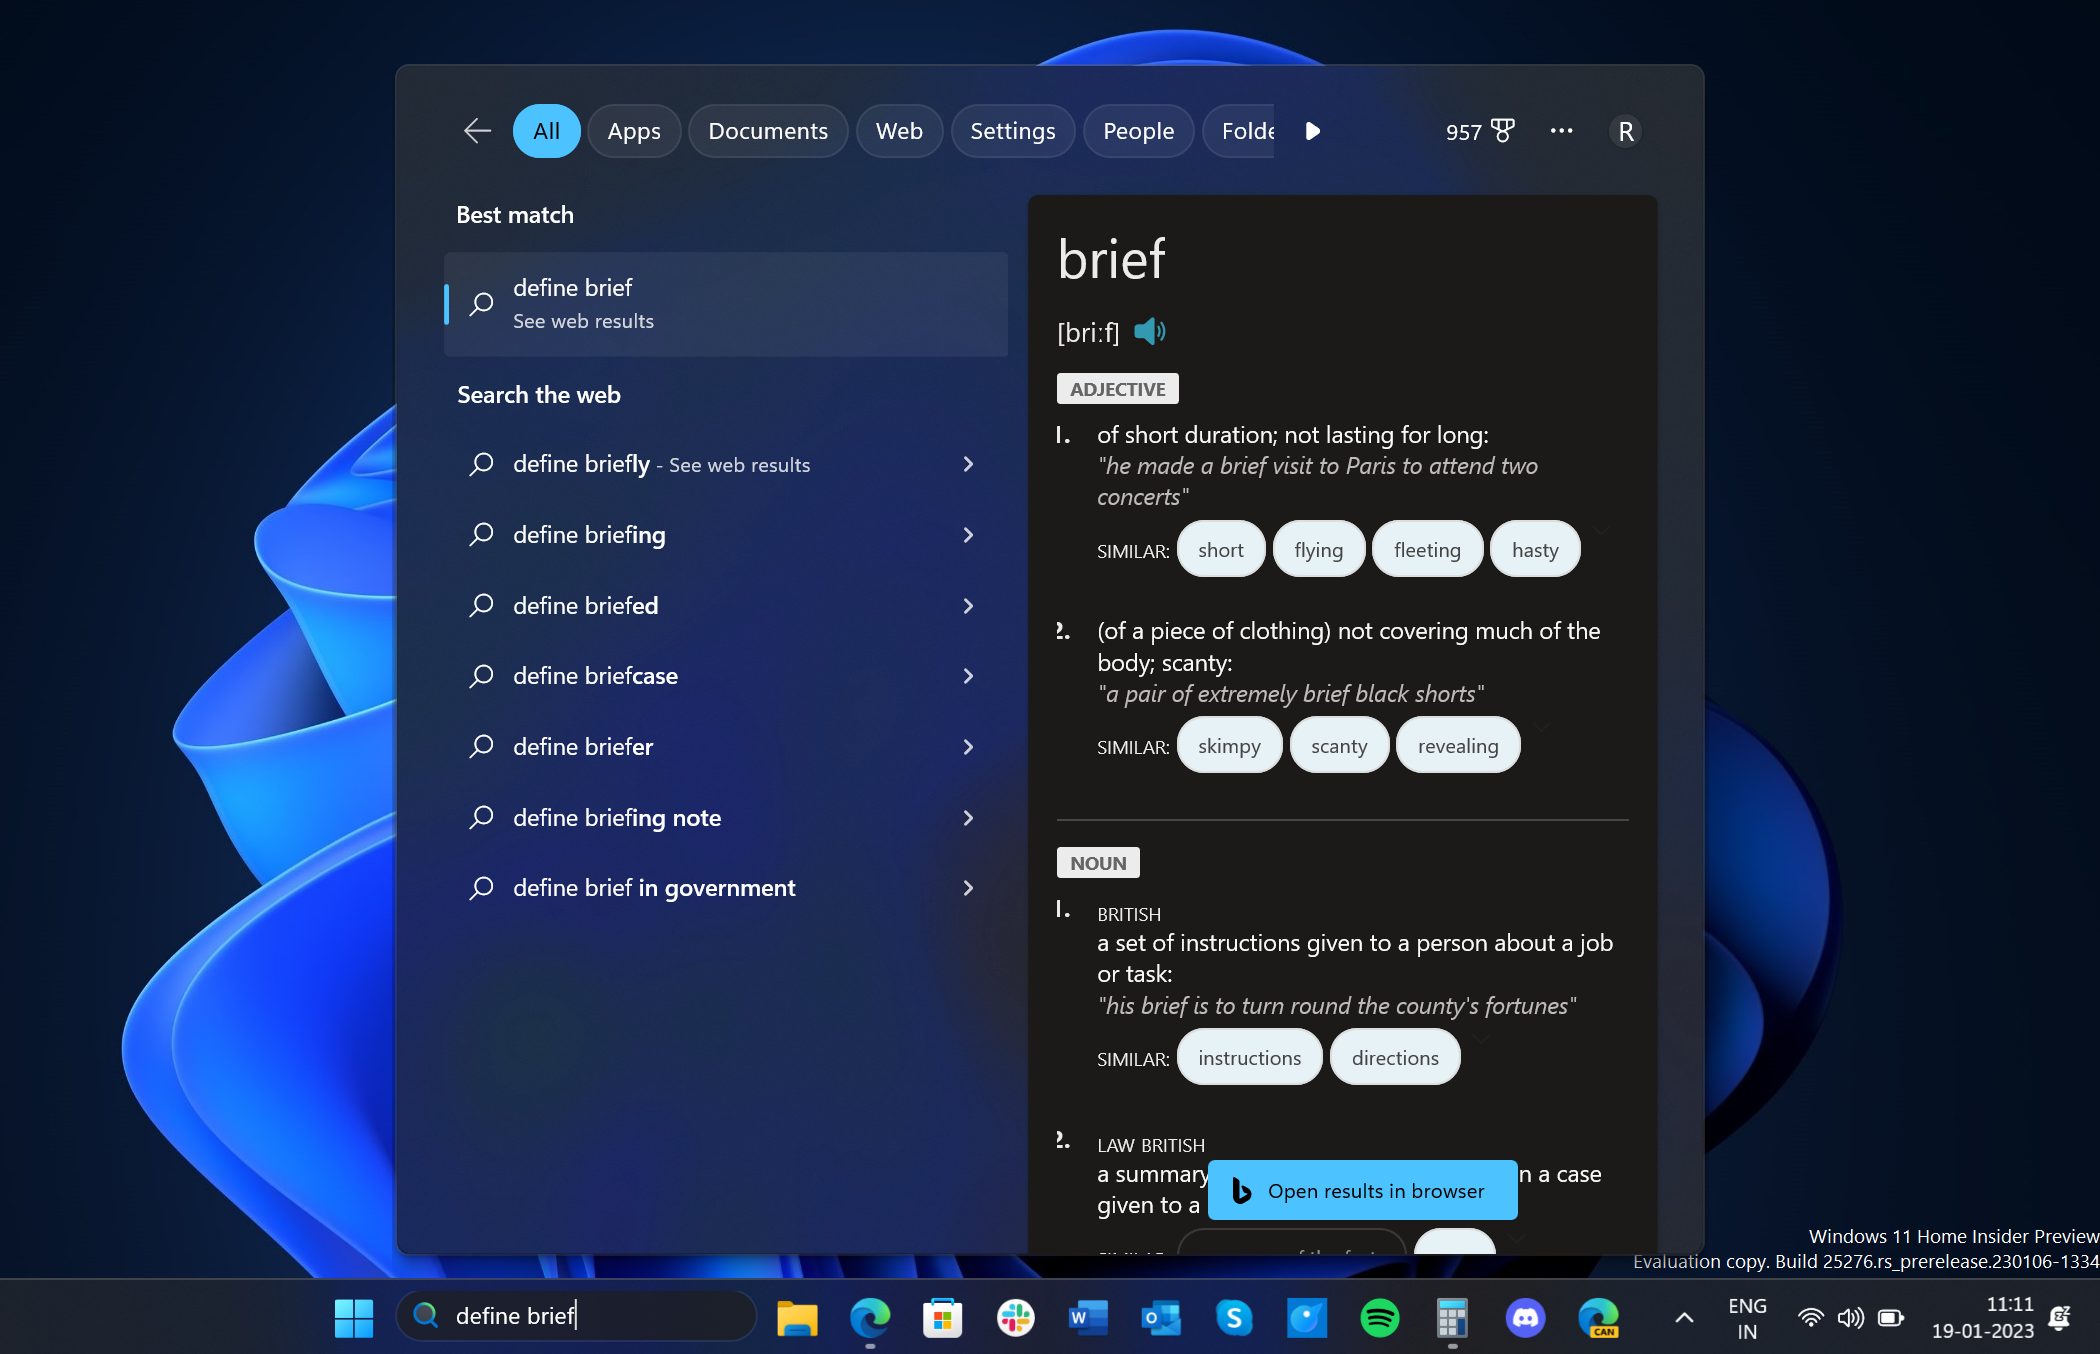This screenshot has height=1354, width=2100.
Task: Toggle the 'People' search filter
Action: coord(1137,130)
